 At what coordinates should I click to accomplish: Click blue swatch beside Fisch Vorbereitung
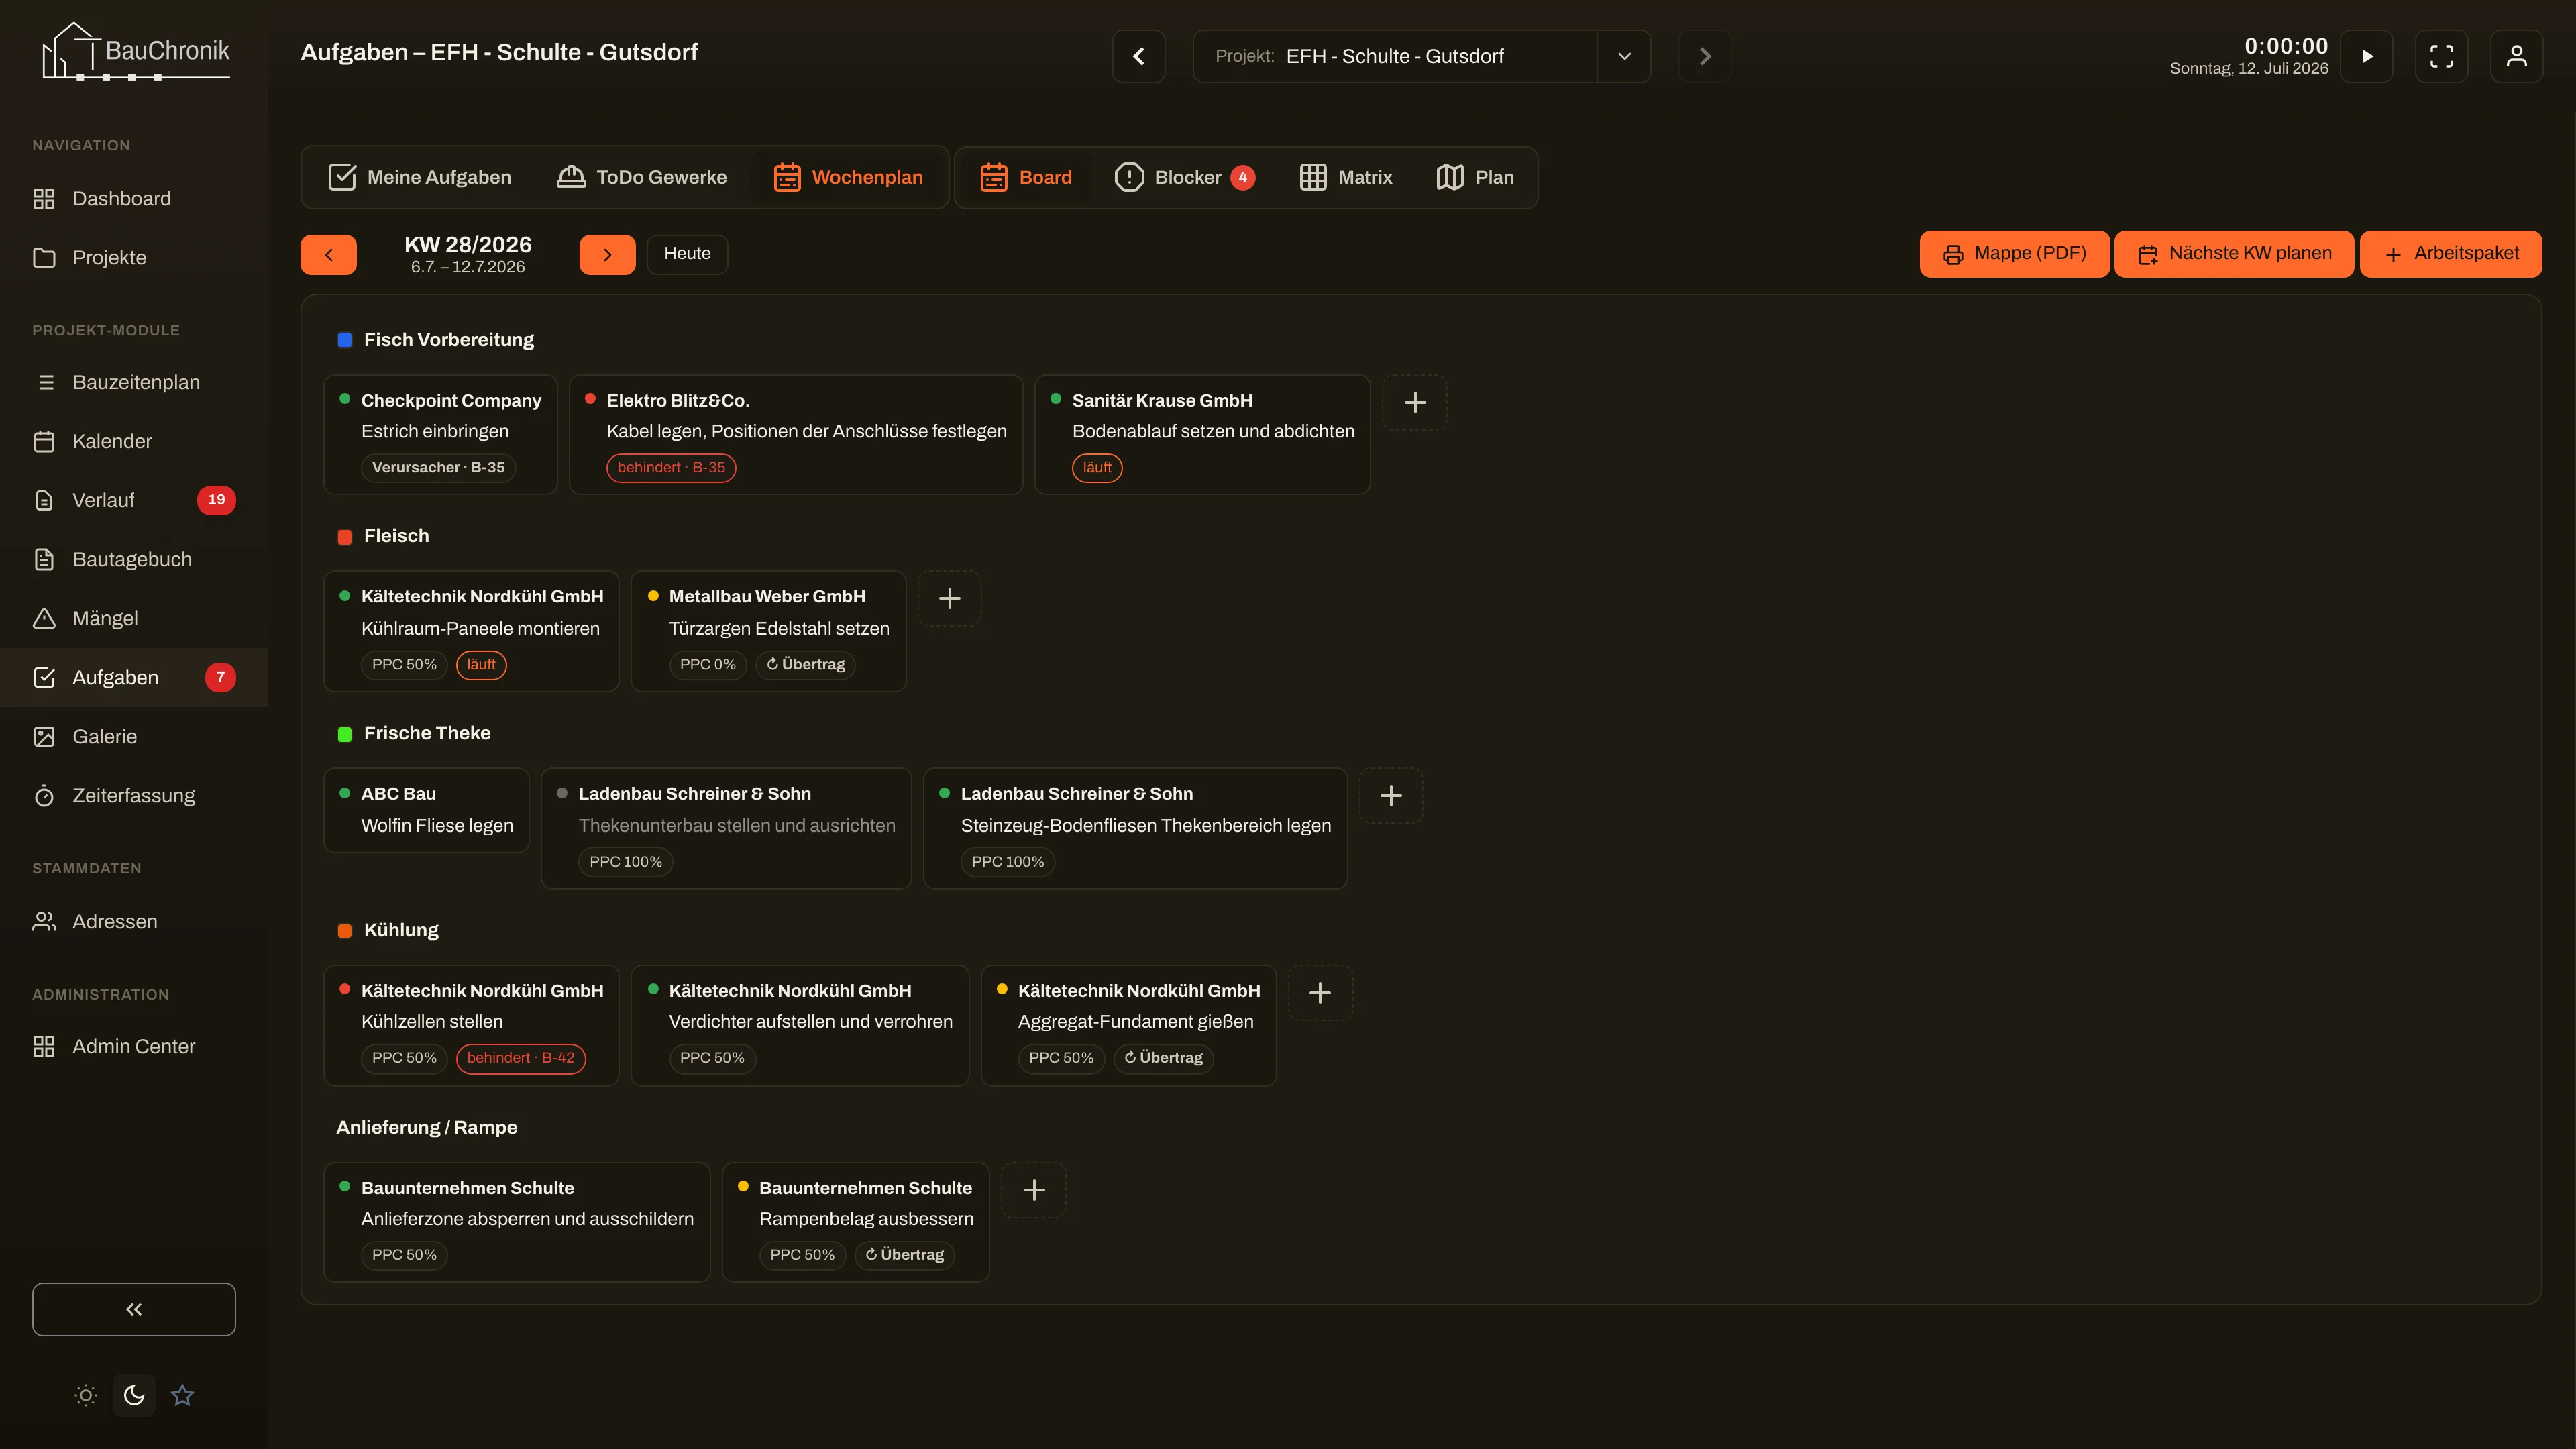[x=345, y=340]
